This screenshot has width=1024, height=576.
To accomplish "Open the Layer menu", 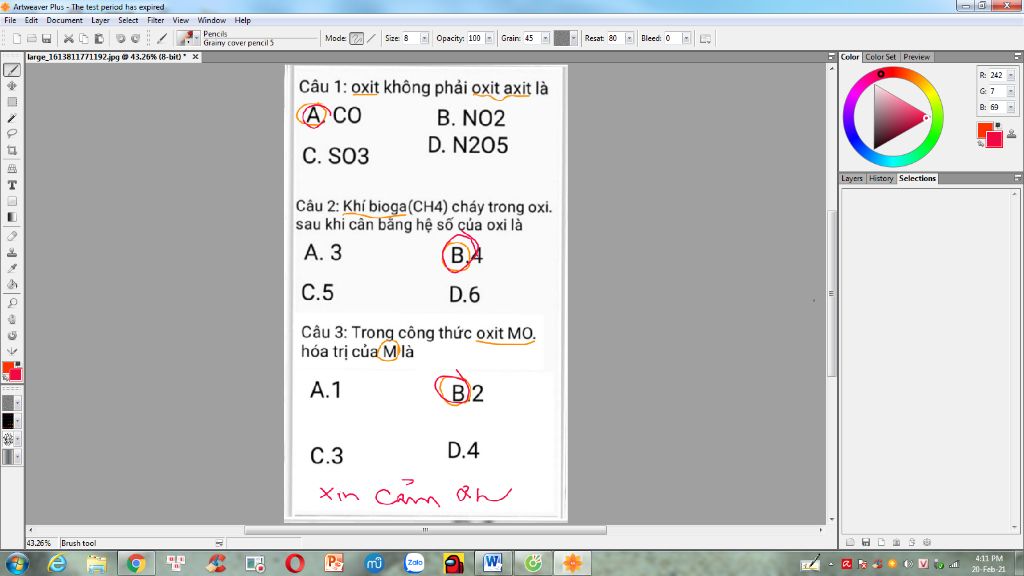I will click(x=100, y=20).
